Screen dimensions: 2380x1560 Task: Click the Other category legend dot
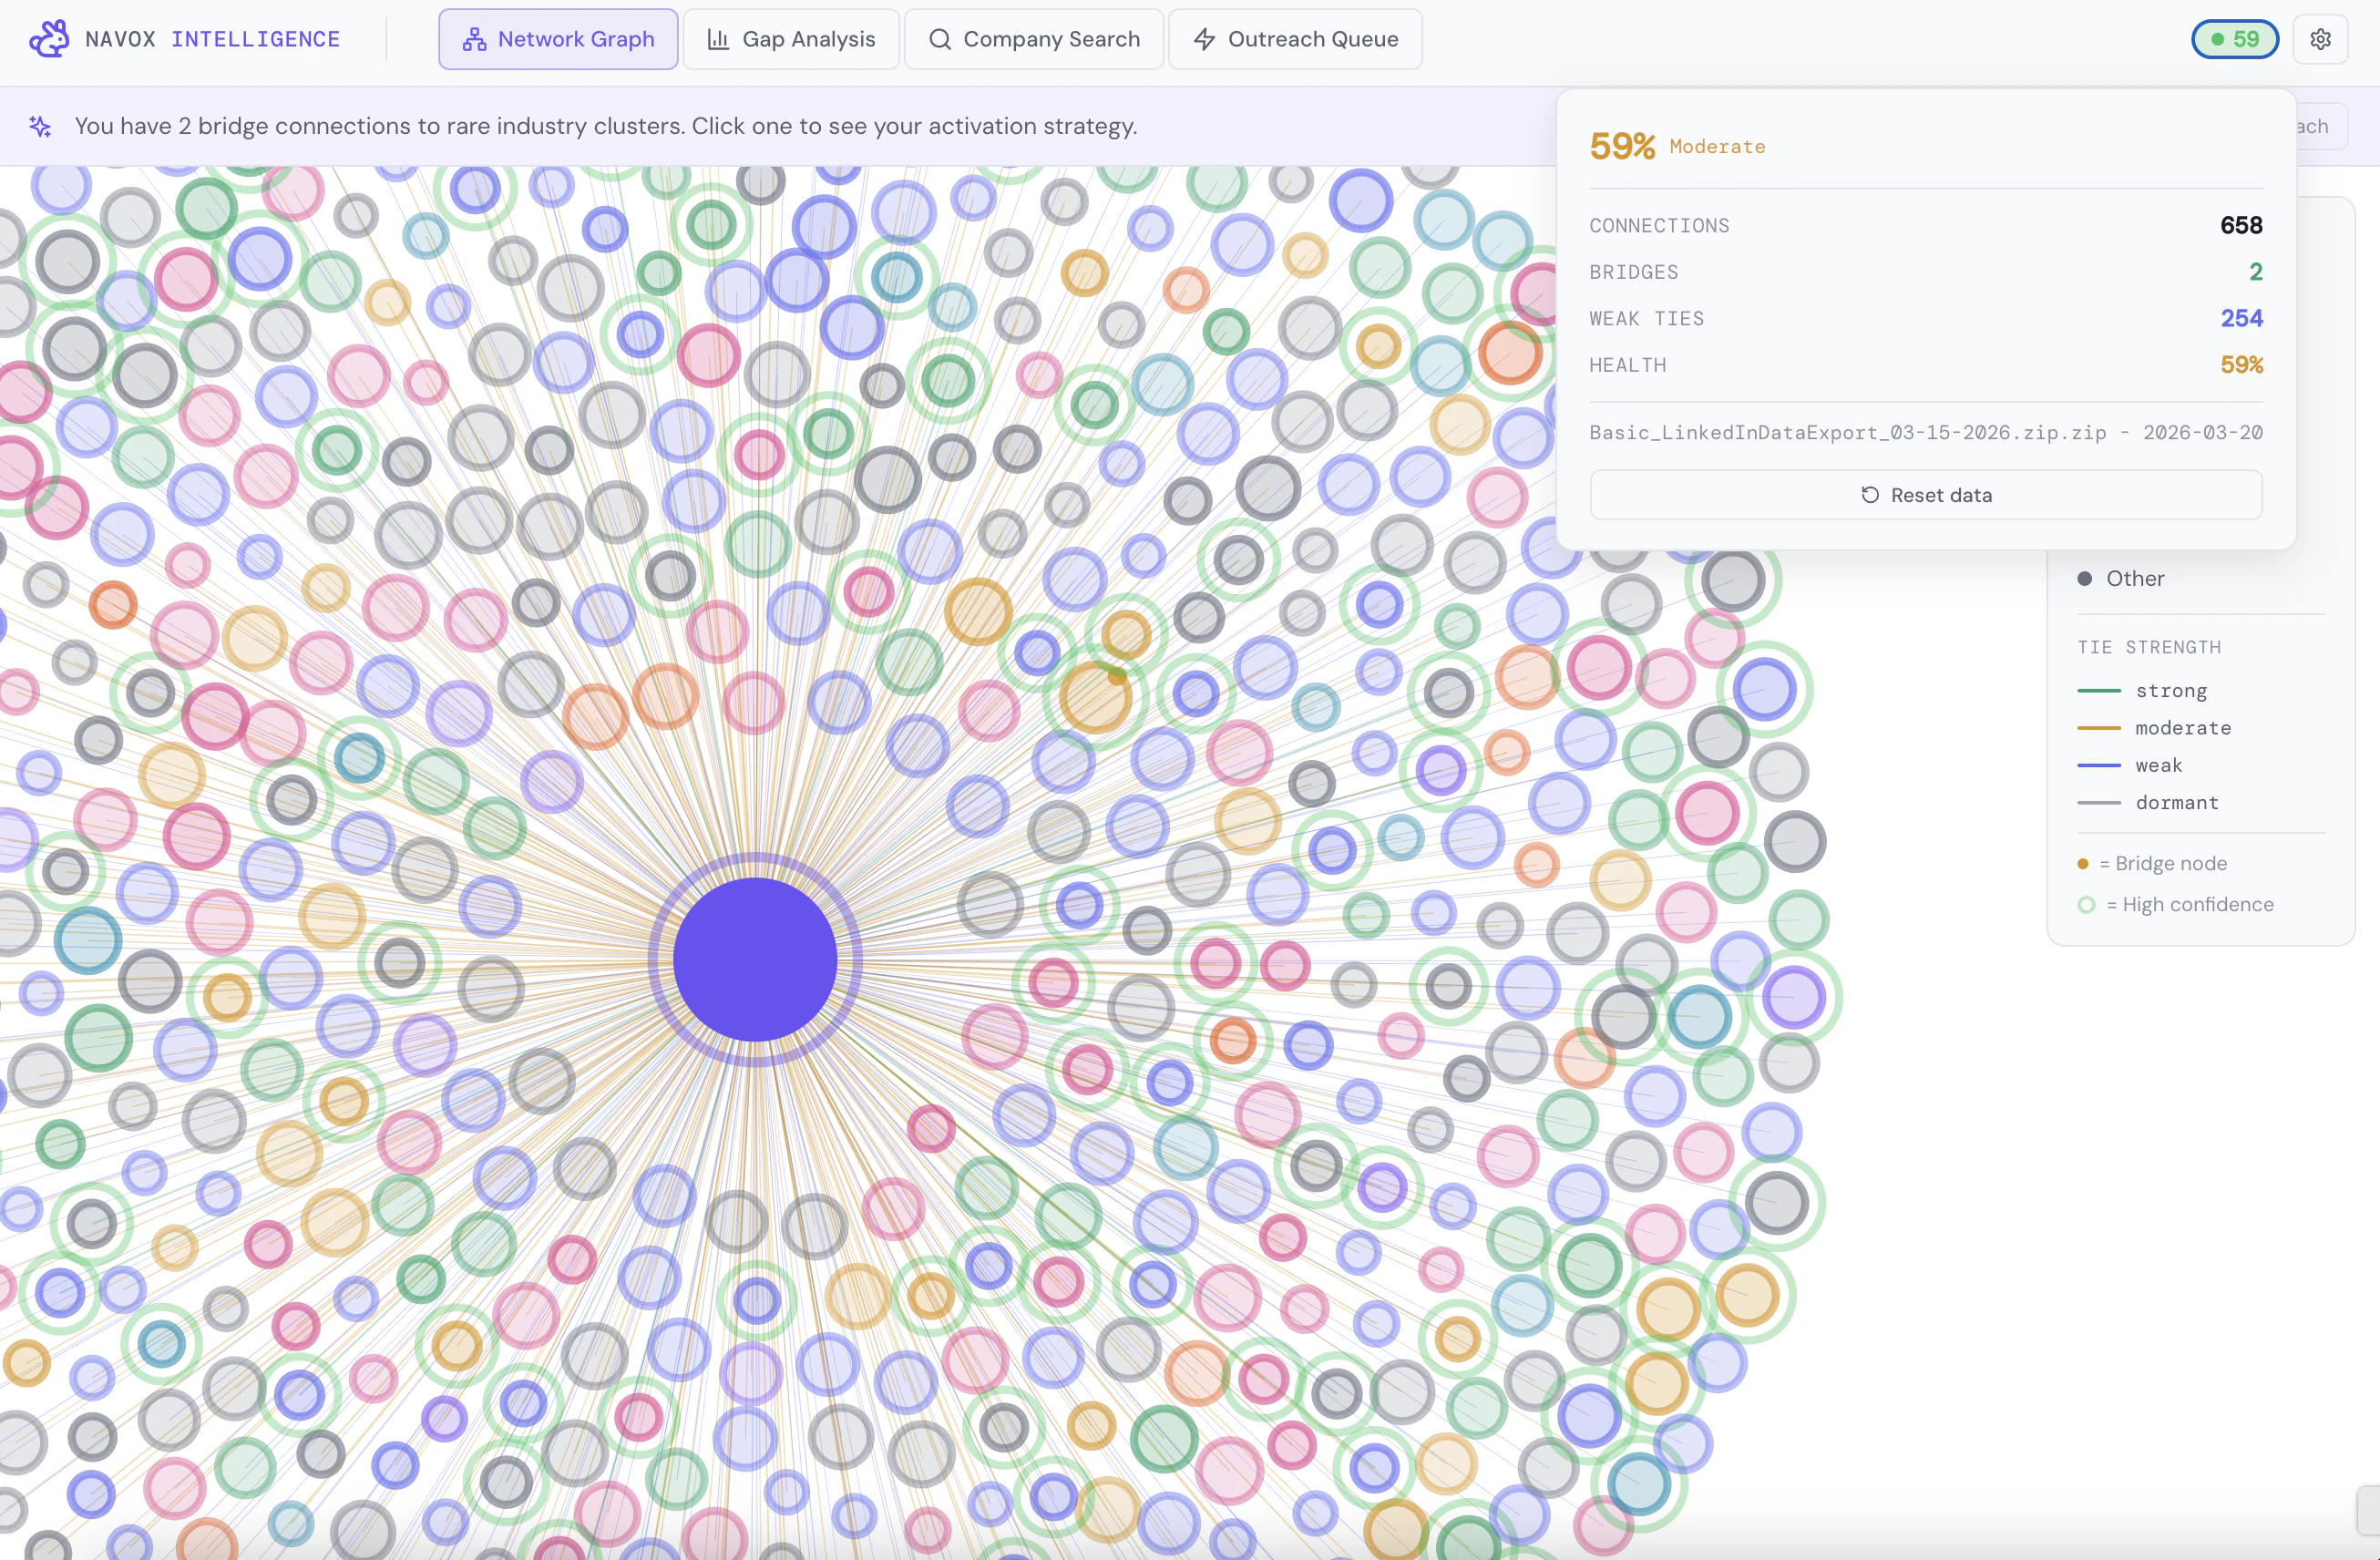point(2085,579)
